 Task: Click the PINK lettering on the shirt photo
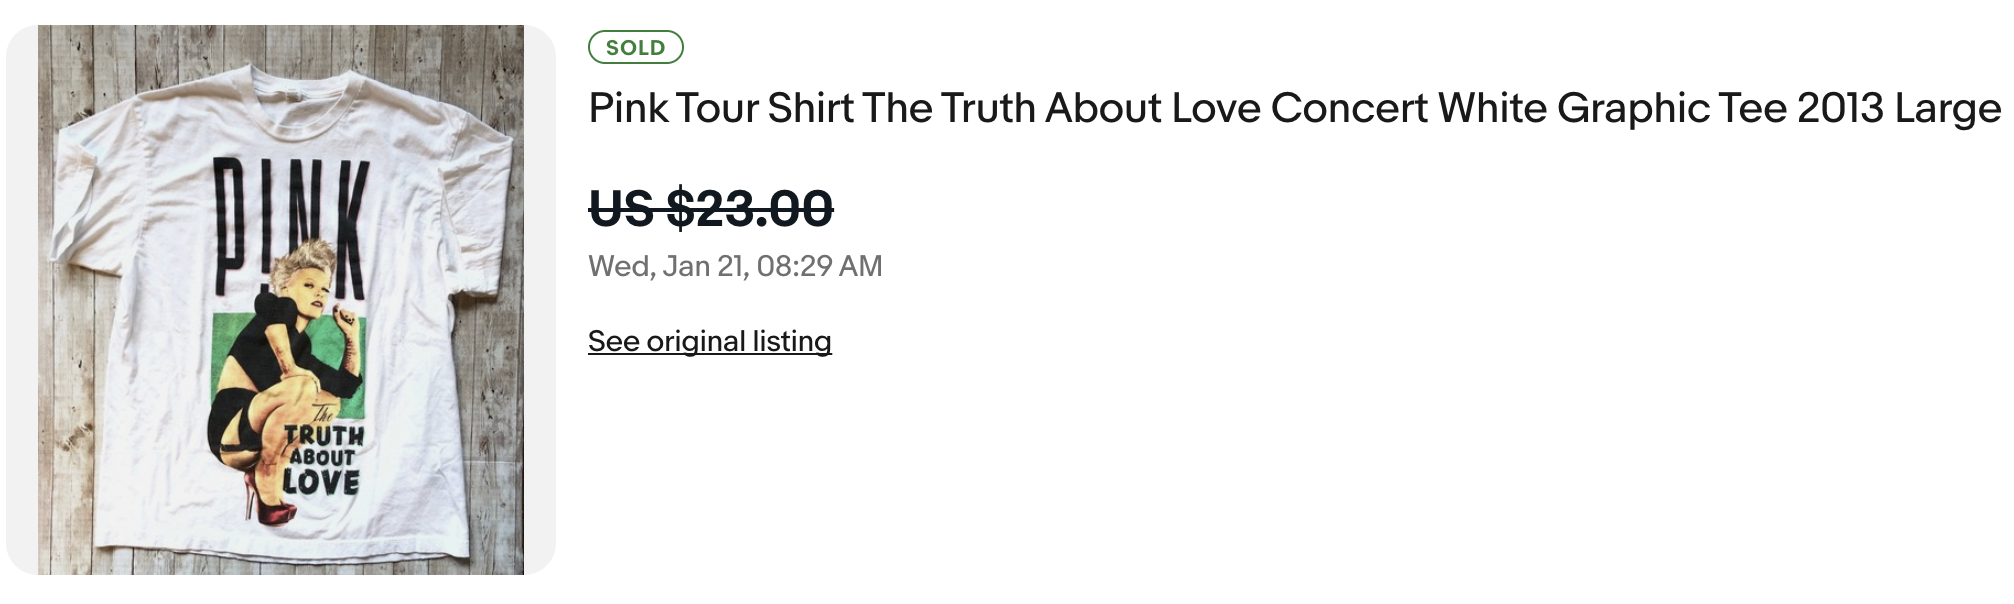290,215
